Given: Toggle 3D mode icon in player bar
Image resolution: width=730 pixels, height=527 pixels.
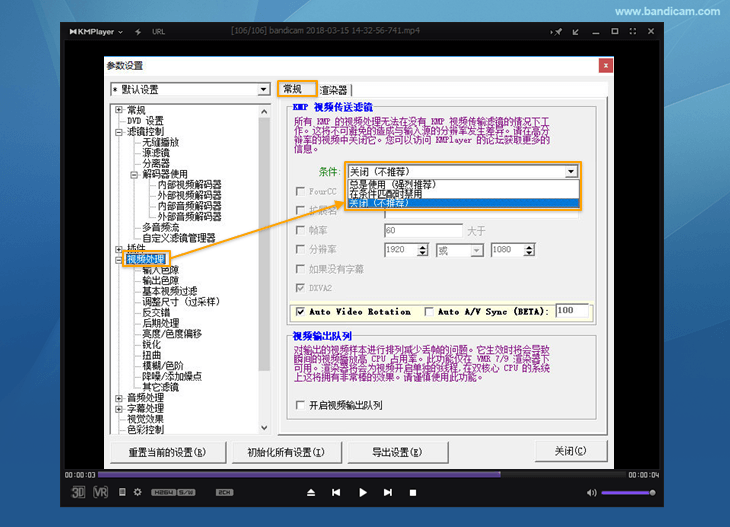Looking at the screenshot, I should 78,492.
